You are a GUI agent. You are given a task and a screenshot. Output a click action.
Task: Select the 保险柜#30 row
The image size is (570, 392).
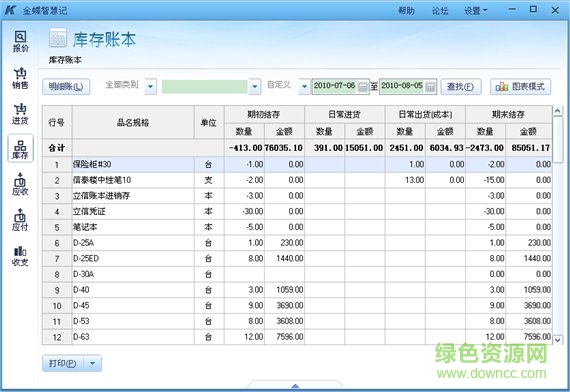coord(297,164)
